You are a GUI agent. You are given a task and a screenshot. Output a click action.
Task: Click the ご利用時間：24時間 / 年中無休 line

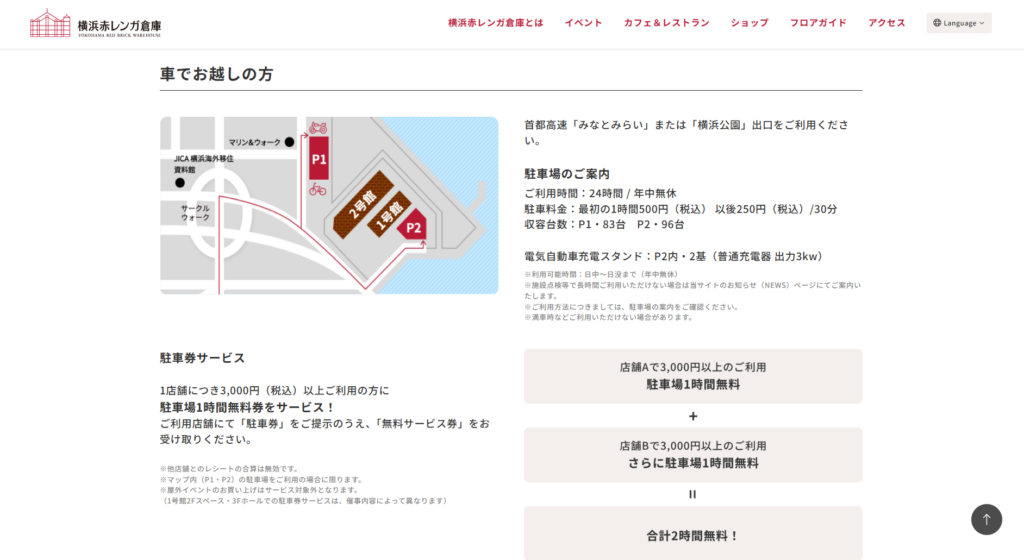[600, 193]
